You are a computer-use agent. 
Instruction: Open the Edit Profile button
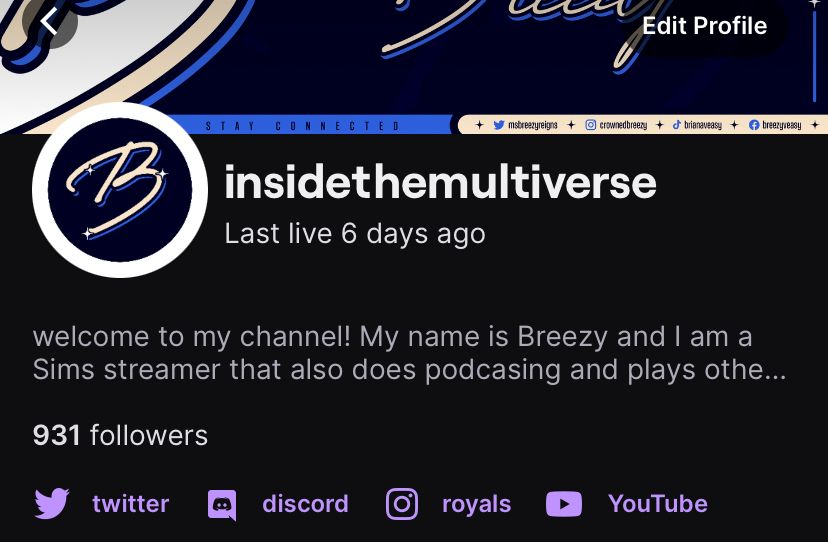coord(704,26)
